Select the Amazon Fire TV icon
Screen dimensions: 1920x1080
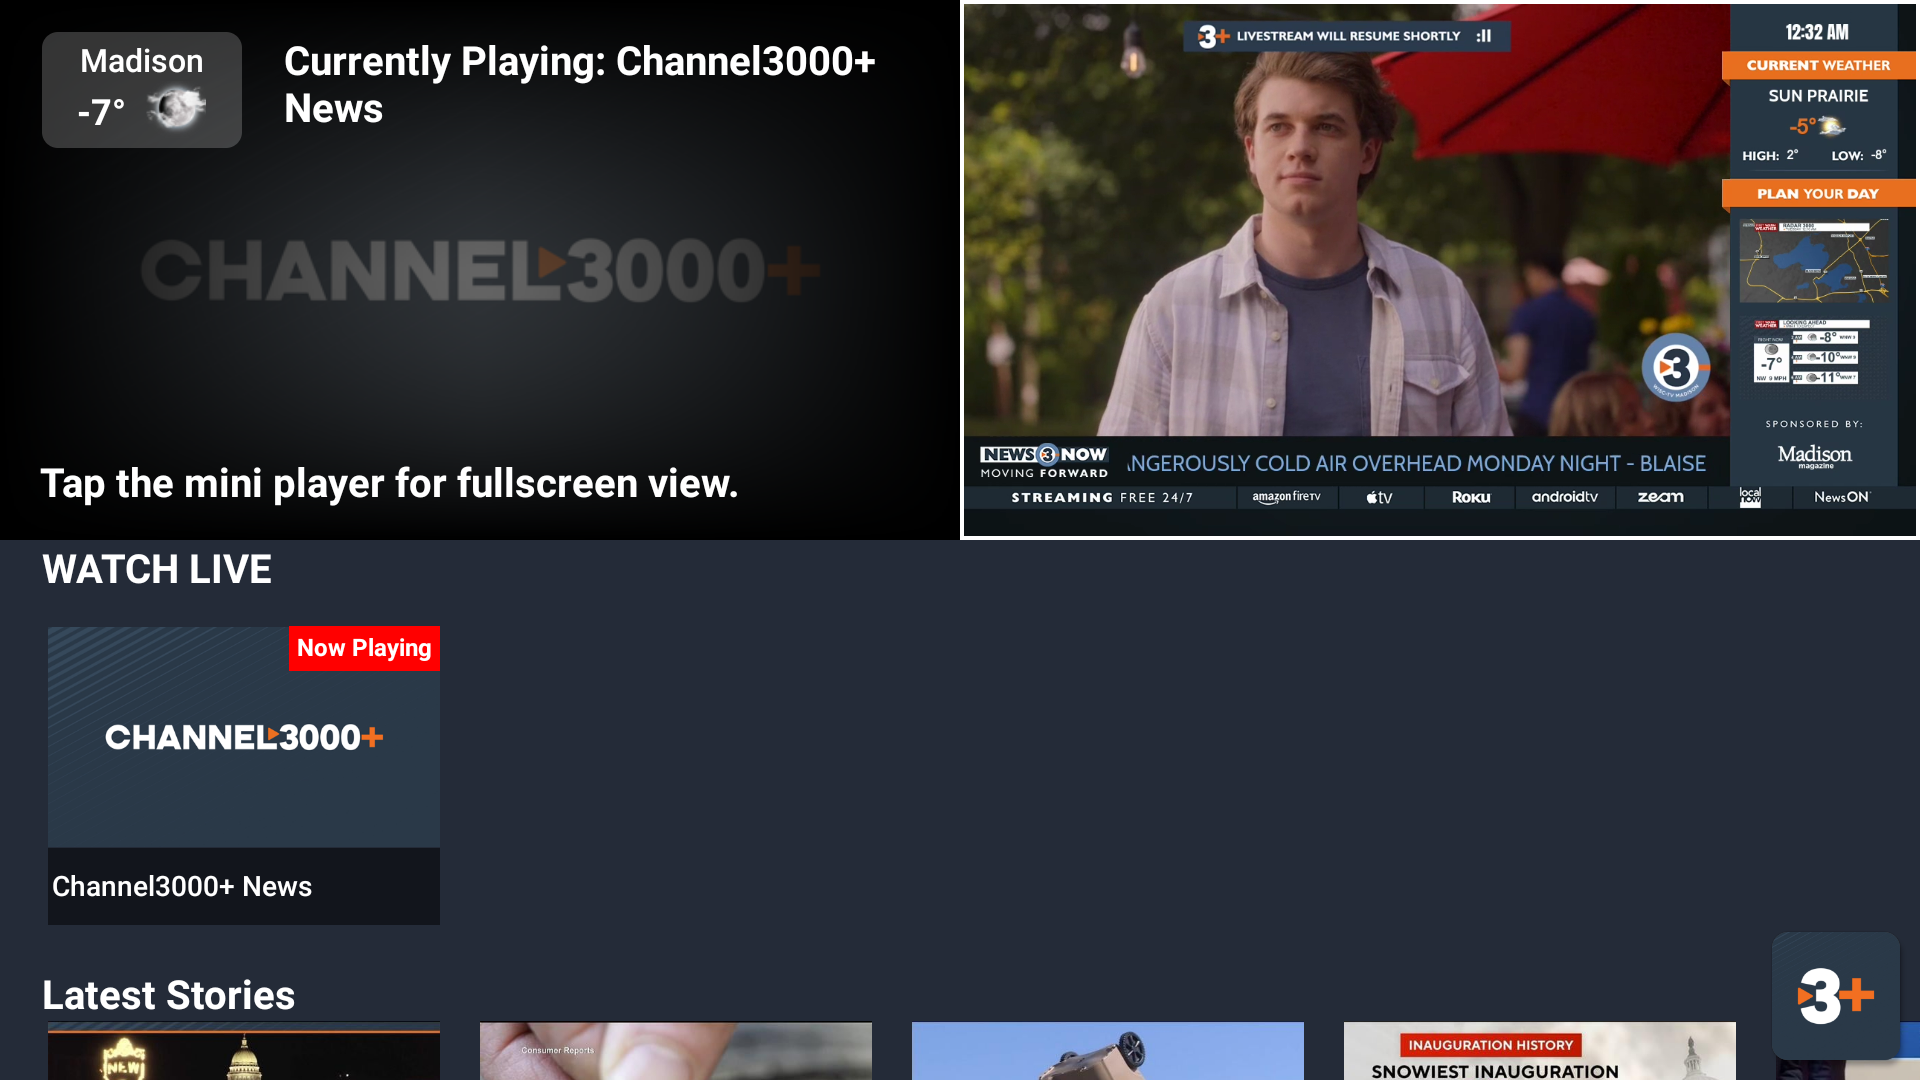[x=1287, y=497]
